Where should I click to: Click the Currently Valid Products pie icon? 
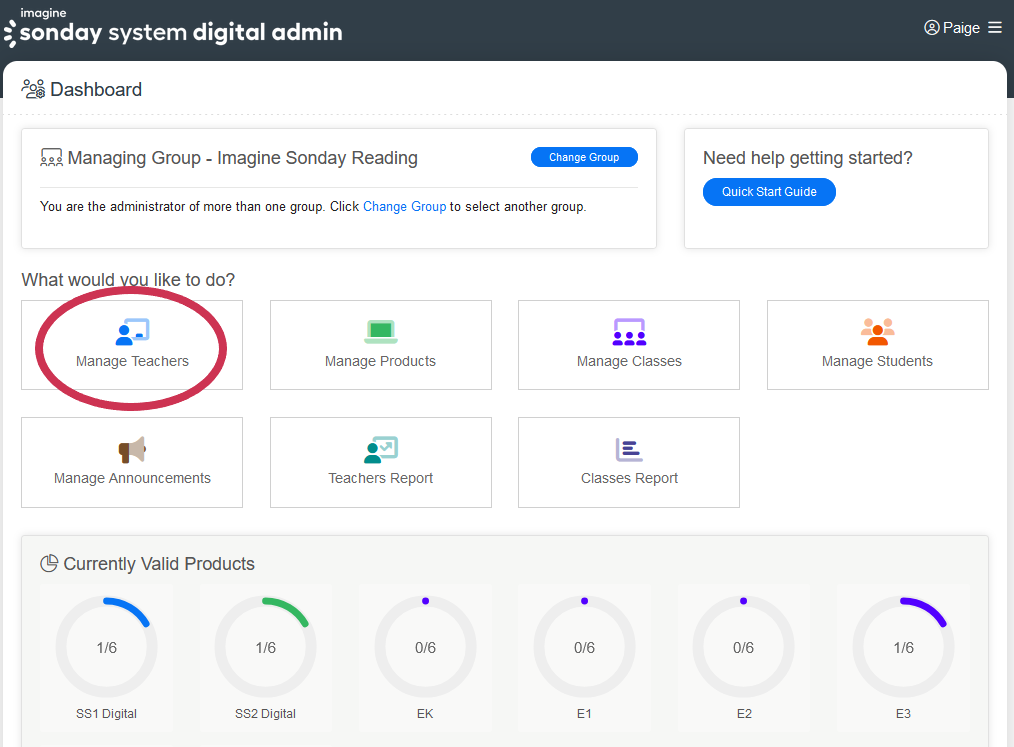[x=49, y=564]
